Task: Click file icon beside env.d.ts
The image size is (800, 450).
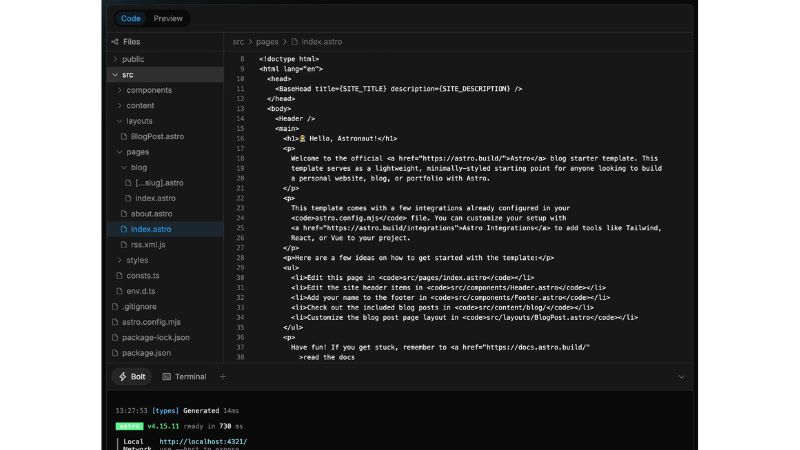Action: [x=119, y=291]
